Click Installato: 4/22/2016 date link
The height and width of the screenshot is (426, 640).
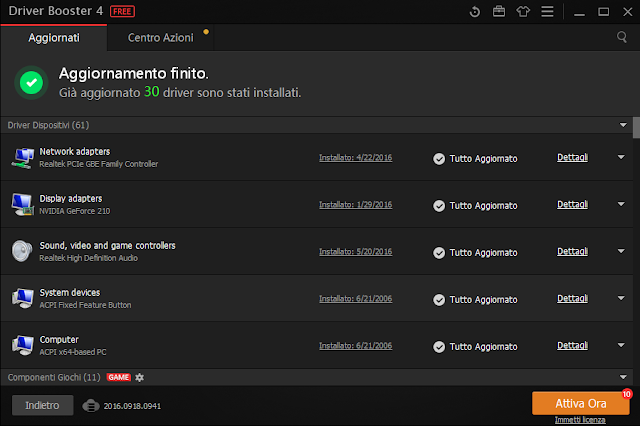(356, 158)
